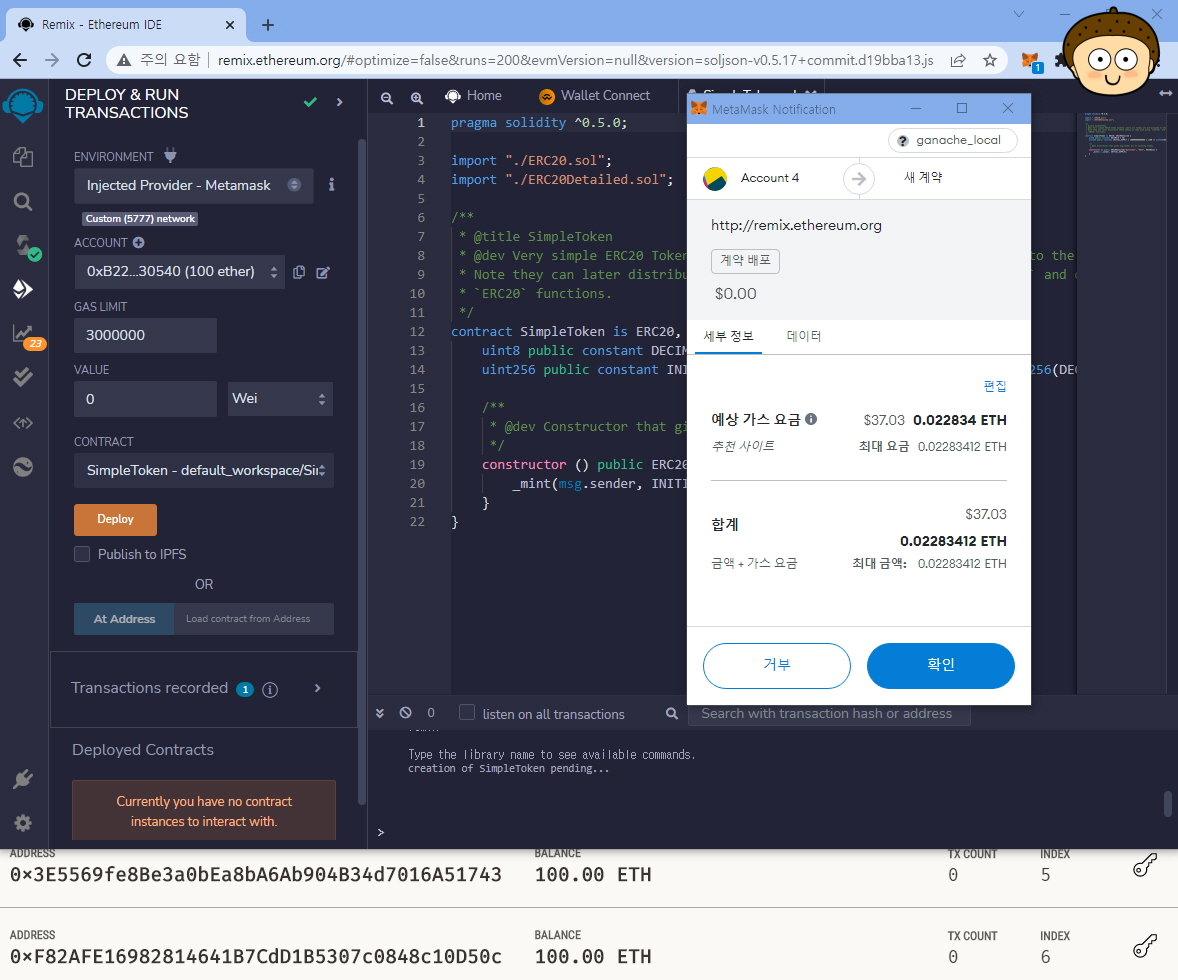Image resolution: width=1178 pixels, height=980 pixels.
Task: Open account selector 0xB22...30540 dropdown
Action: coord(180,271)
